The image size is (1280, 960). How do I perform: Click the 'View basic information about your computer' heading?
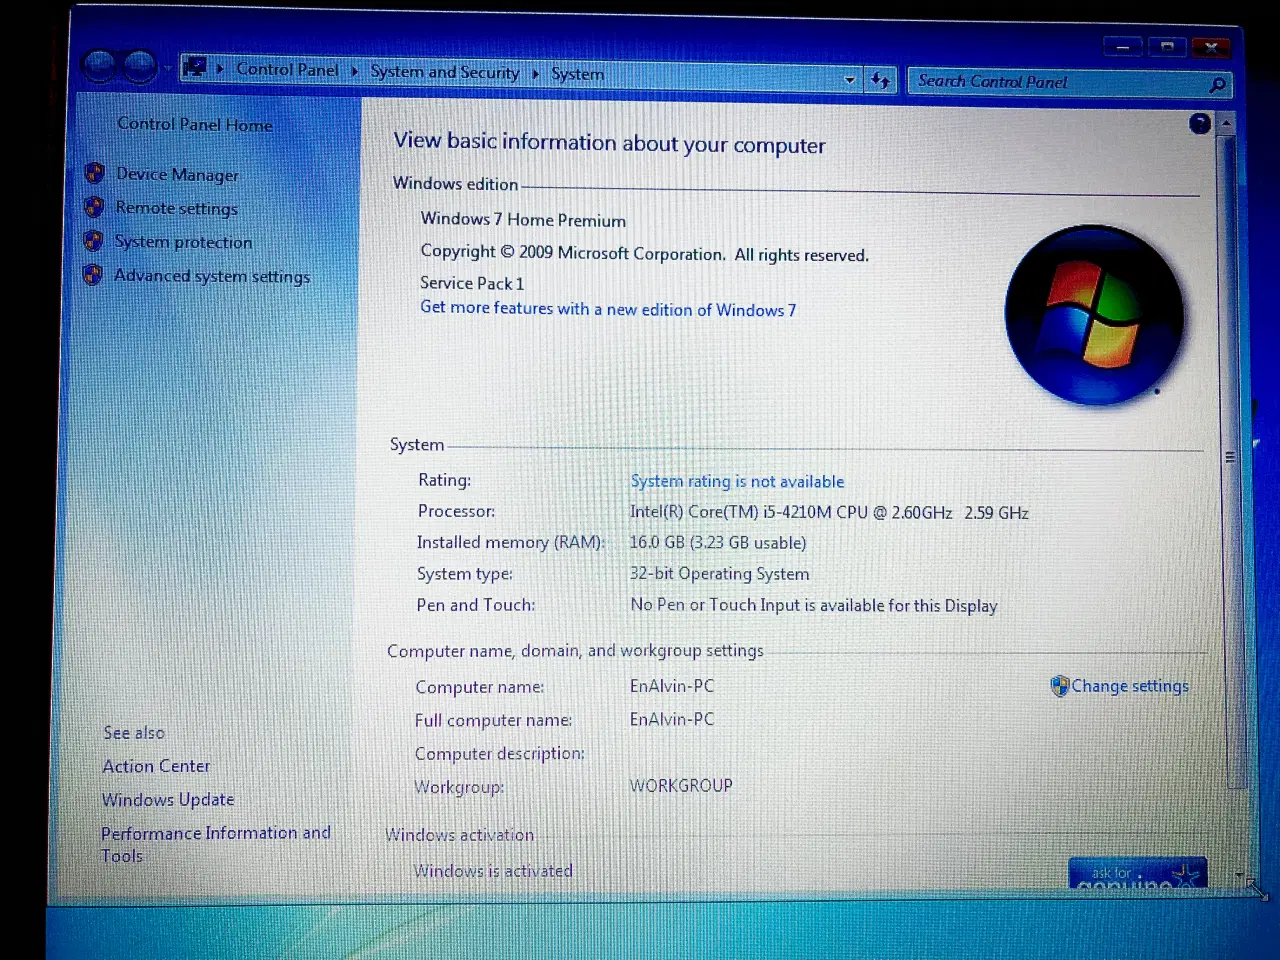(x=609, y=143)
